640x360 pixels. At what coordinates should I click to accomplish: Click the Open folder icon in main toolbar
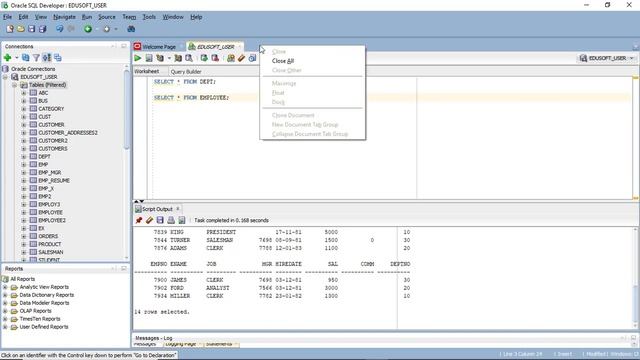[x=20, y=29]
